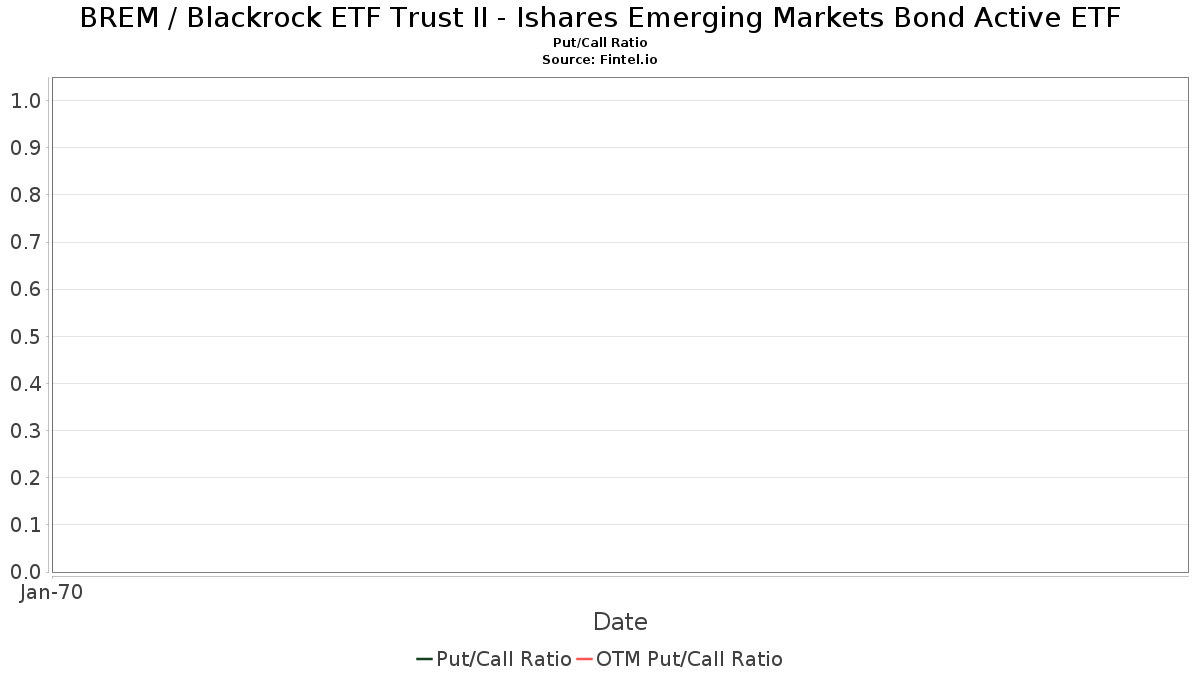Select the Jan-70 x-axis tick label

point(51,592)
